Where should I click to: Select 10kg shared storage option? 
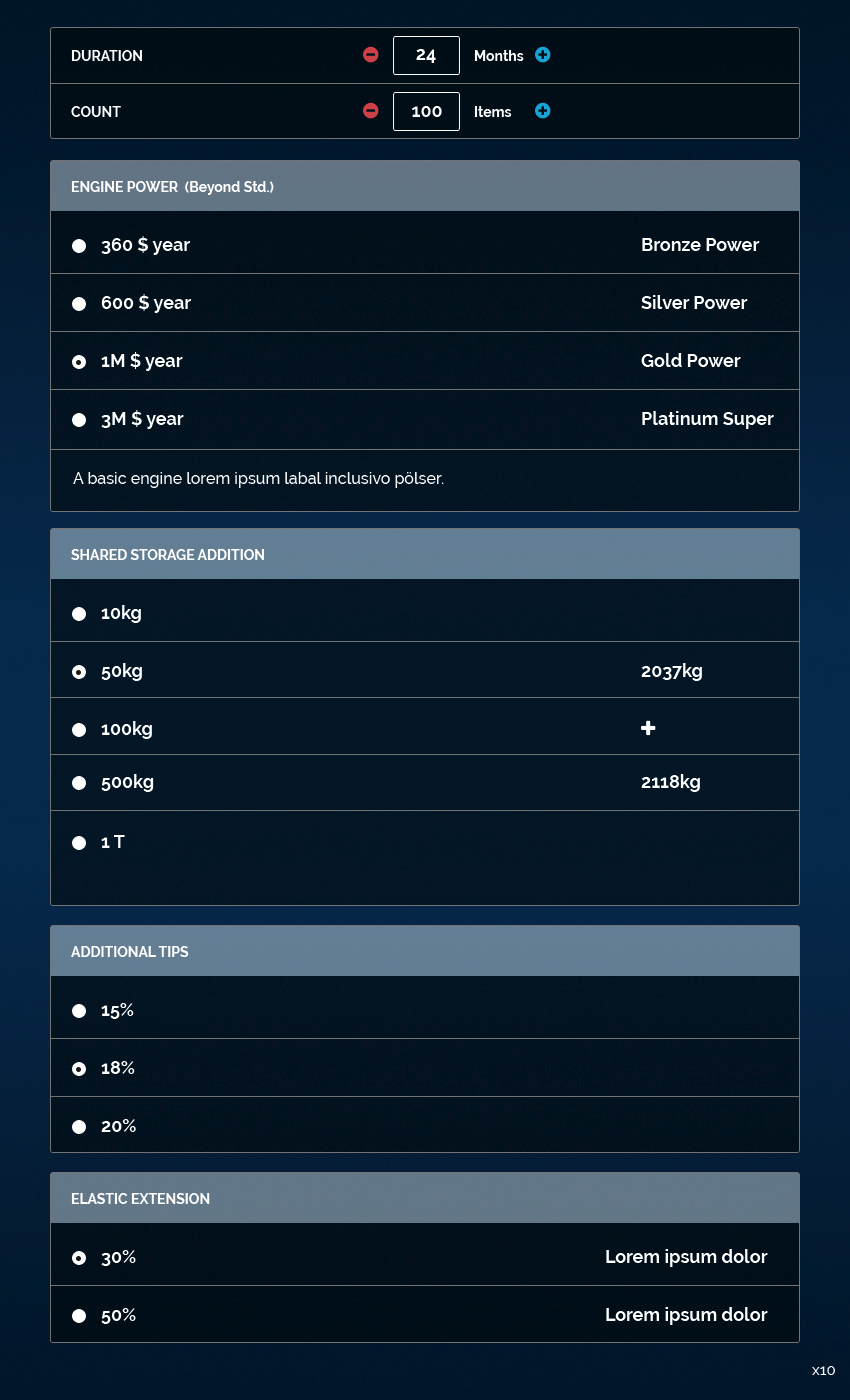click(x=79, y=614)
